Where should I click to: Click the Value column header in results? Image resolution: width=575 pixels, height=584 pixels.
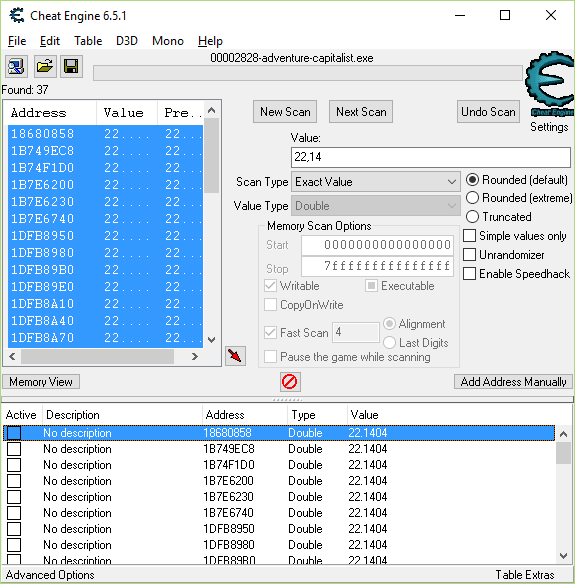[x=127, y=113]
